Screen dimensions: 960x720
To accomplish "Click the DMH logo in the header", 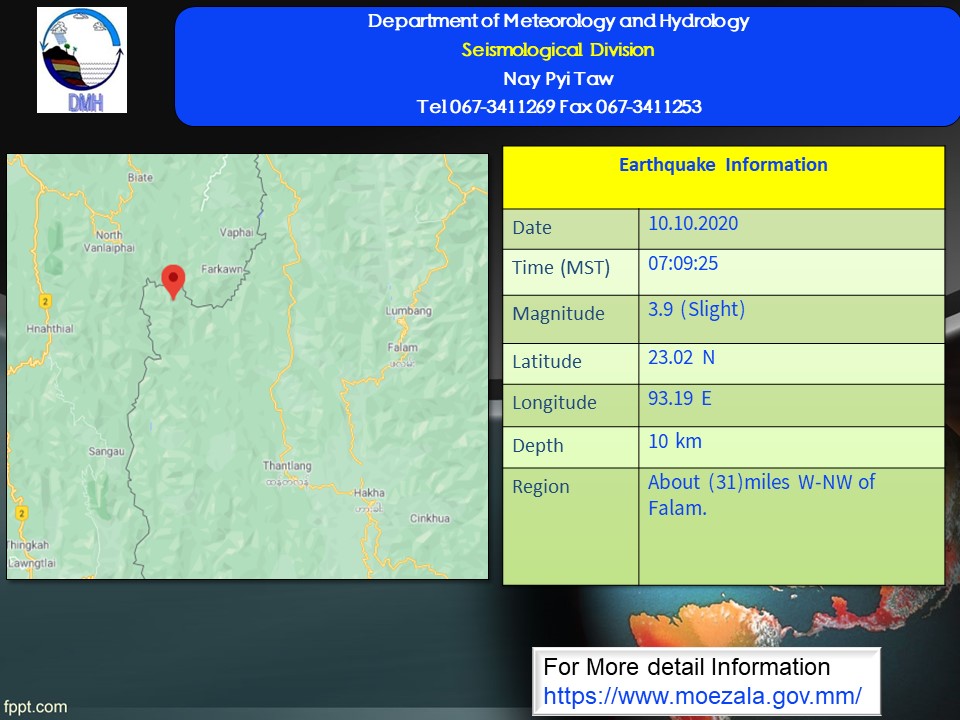I will pos(82,60).
